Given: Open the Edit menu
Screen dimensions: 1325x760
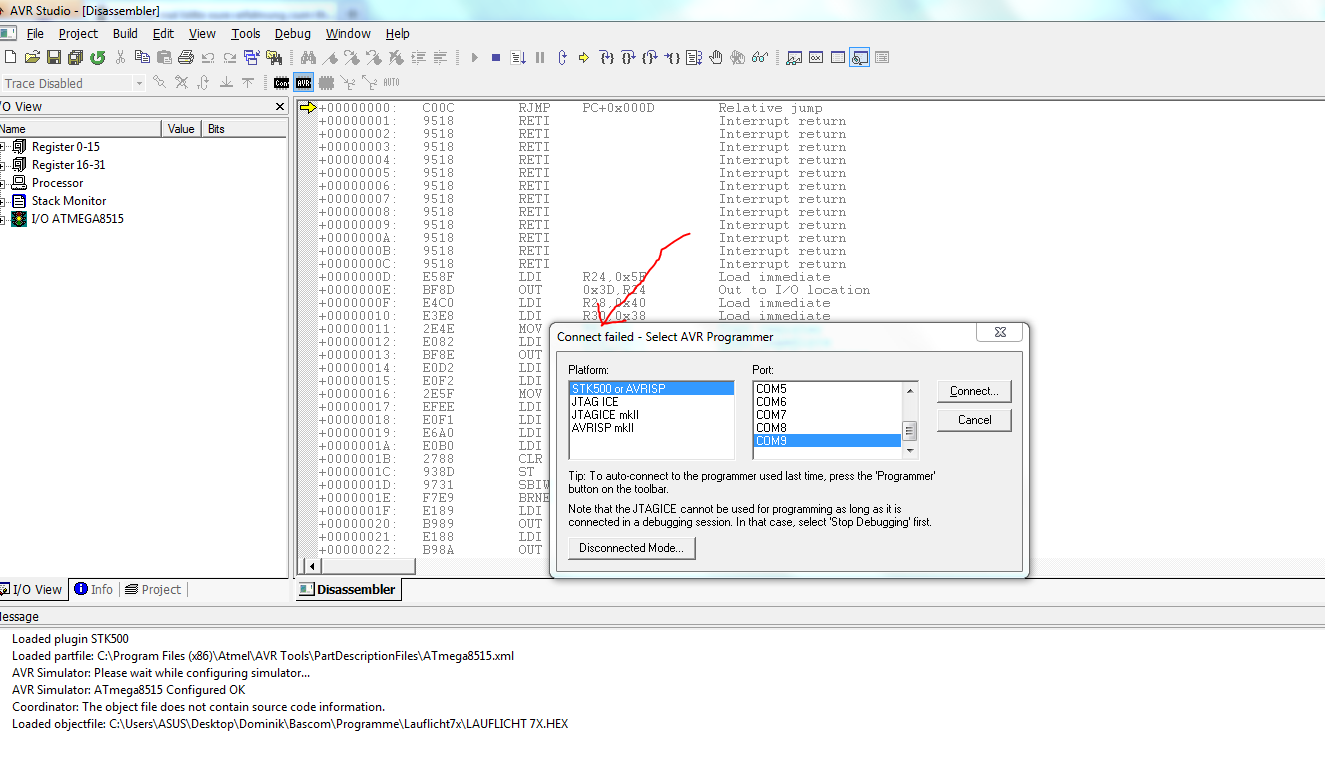Looking at the screenshot, I should click(x=163, y=33).
